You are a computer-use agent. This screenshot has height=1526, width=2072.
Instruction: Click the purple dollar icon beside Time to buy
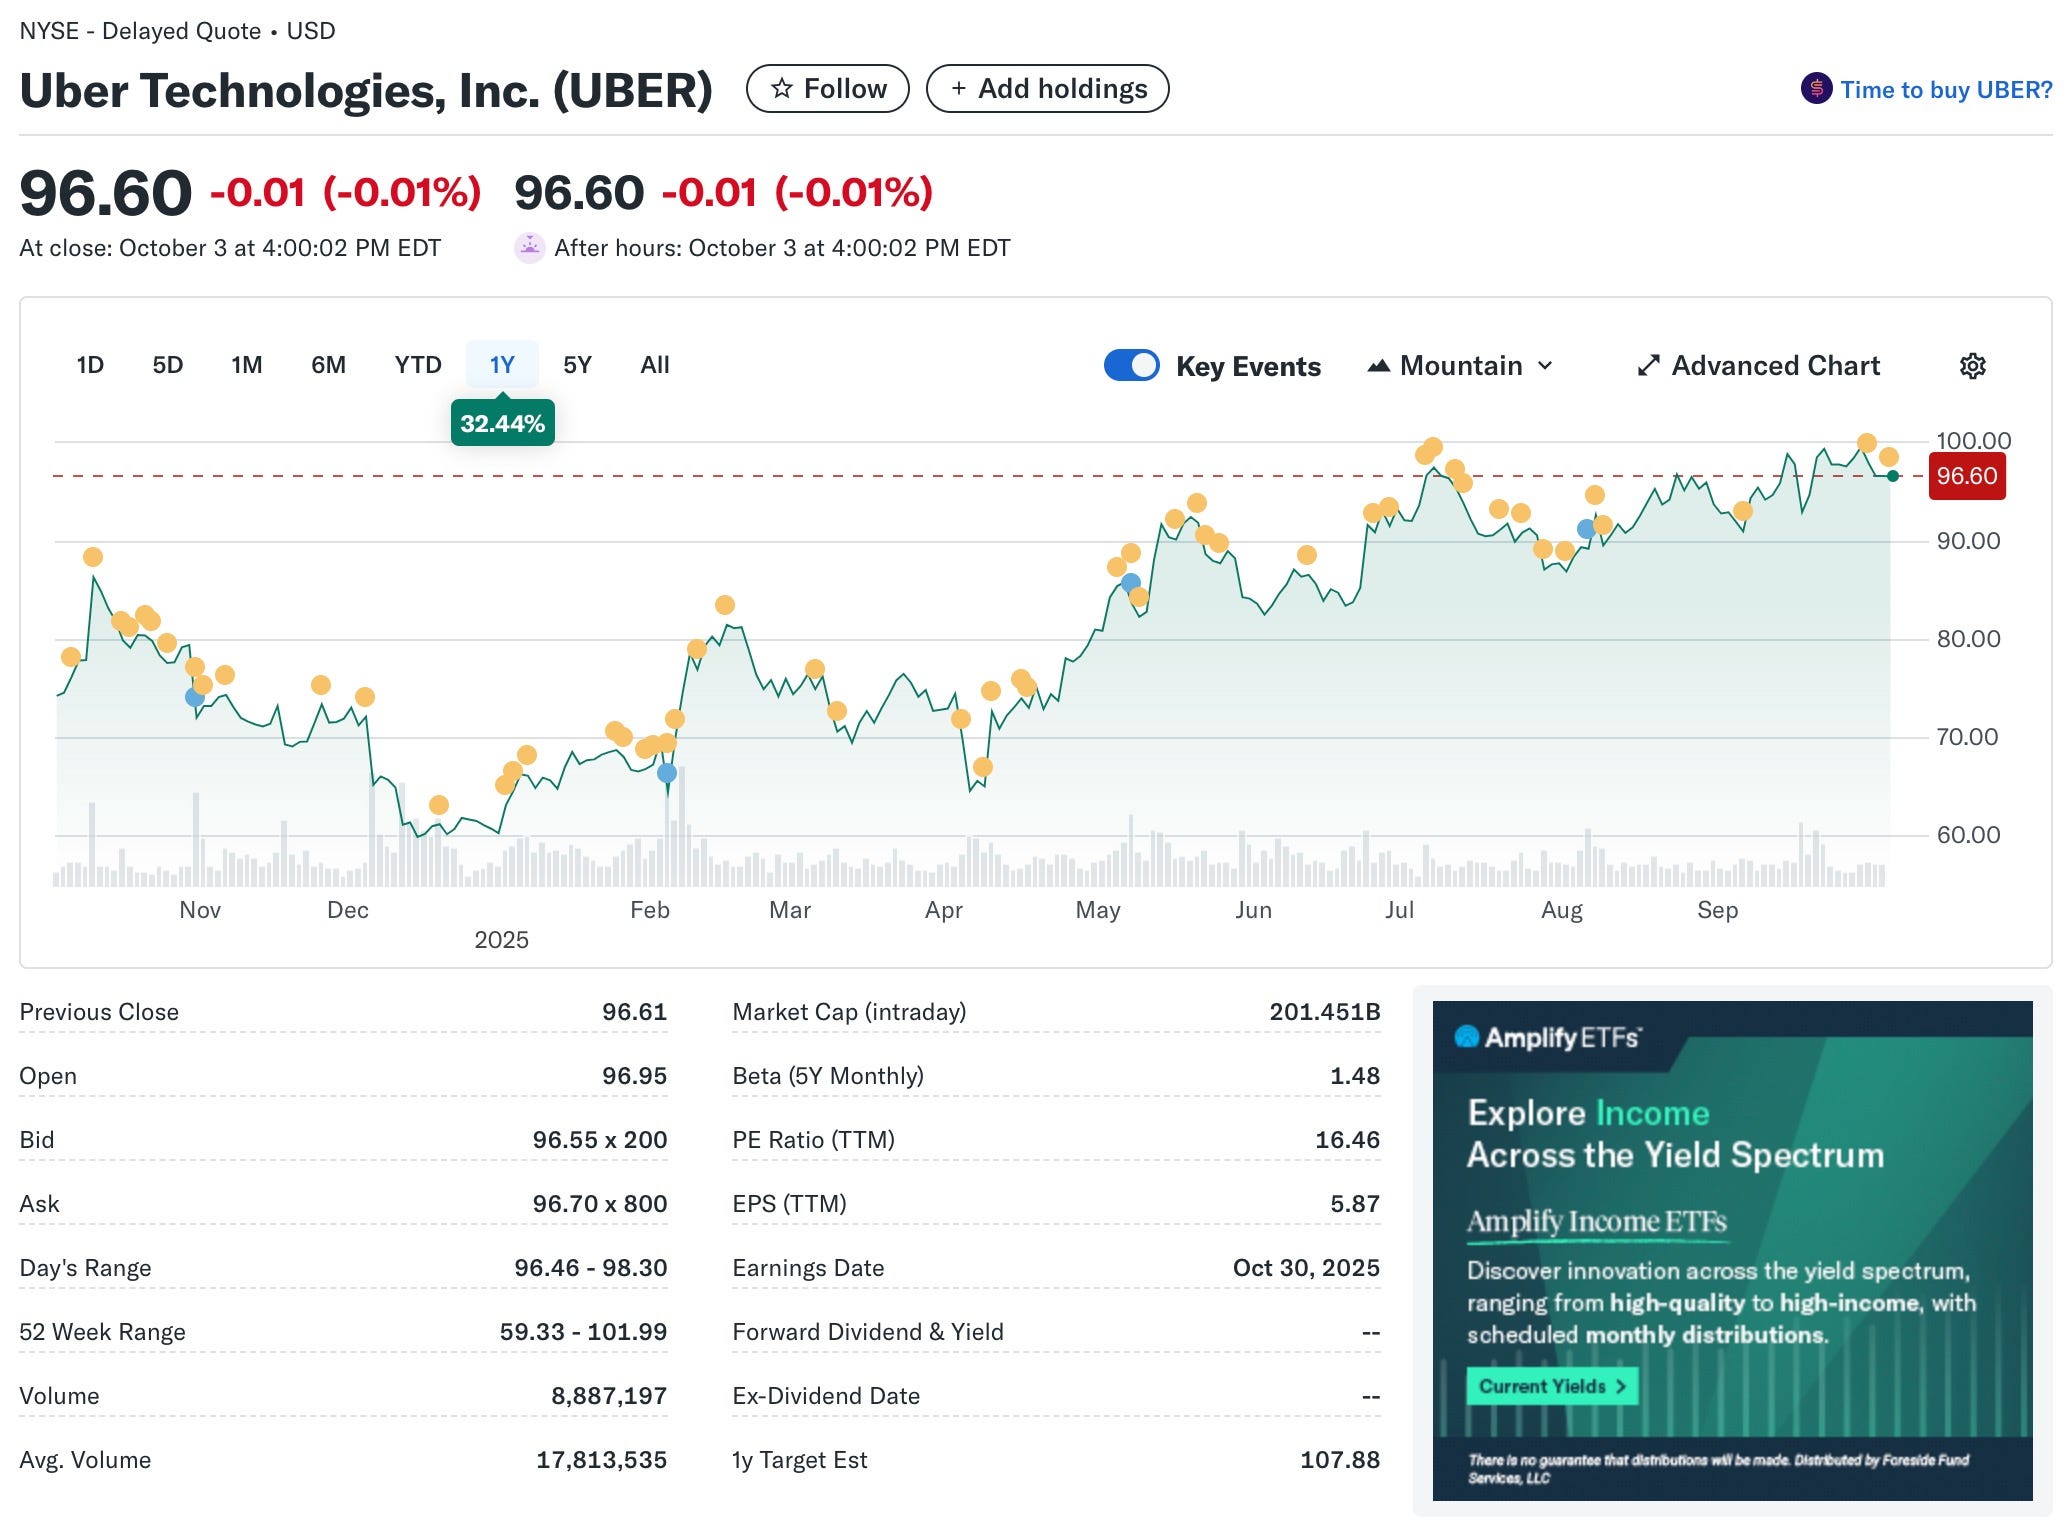1816,89
